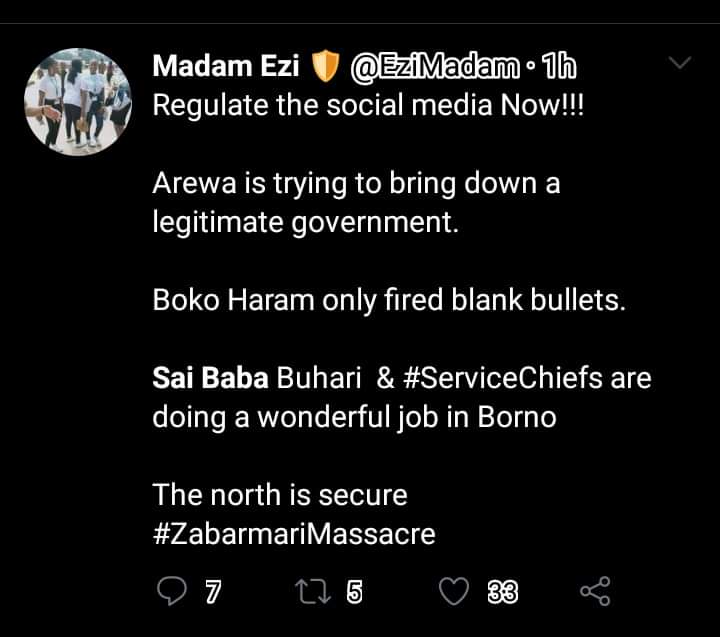Click the bold Sai Baba text
Viewport: 720px width, 637px height.
(x=209, y=379)
